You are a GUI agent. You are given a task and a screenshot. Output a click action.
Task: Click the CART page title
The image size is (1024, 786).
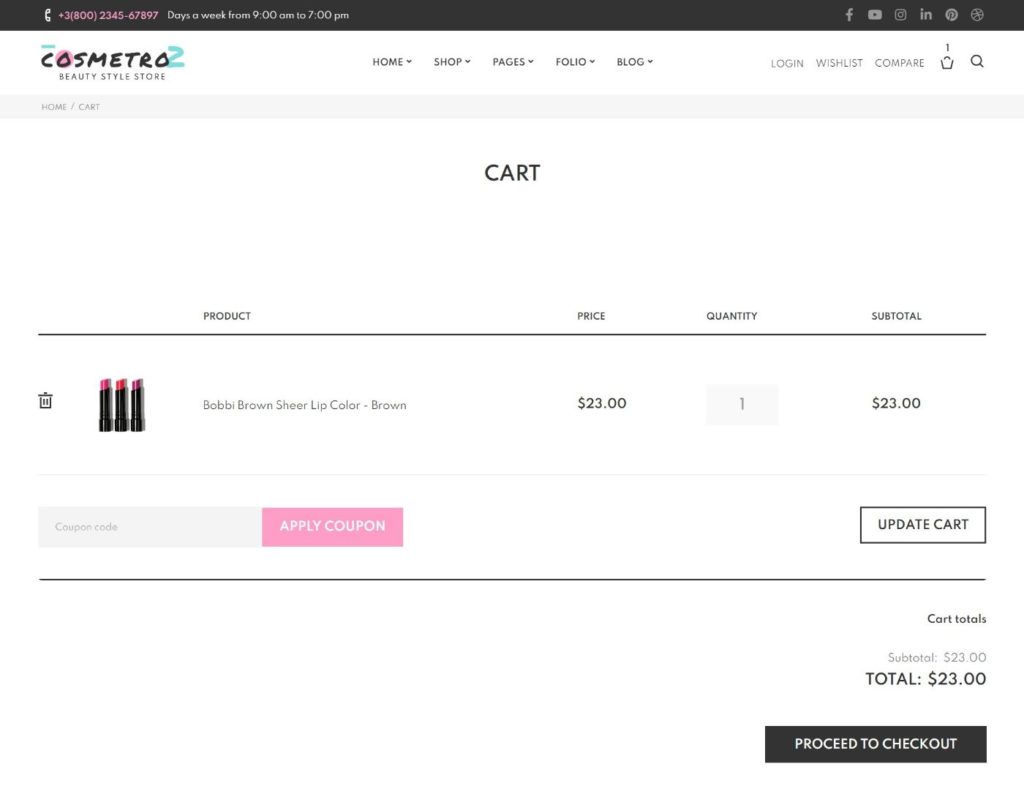(x=512, y=173)
